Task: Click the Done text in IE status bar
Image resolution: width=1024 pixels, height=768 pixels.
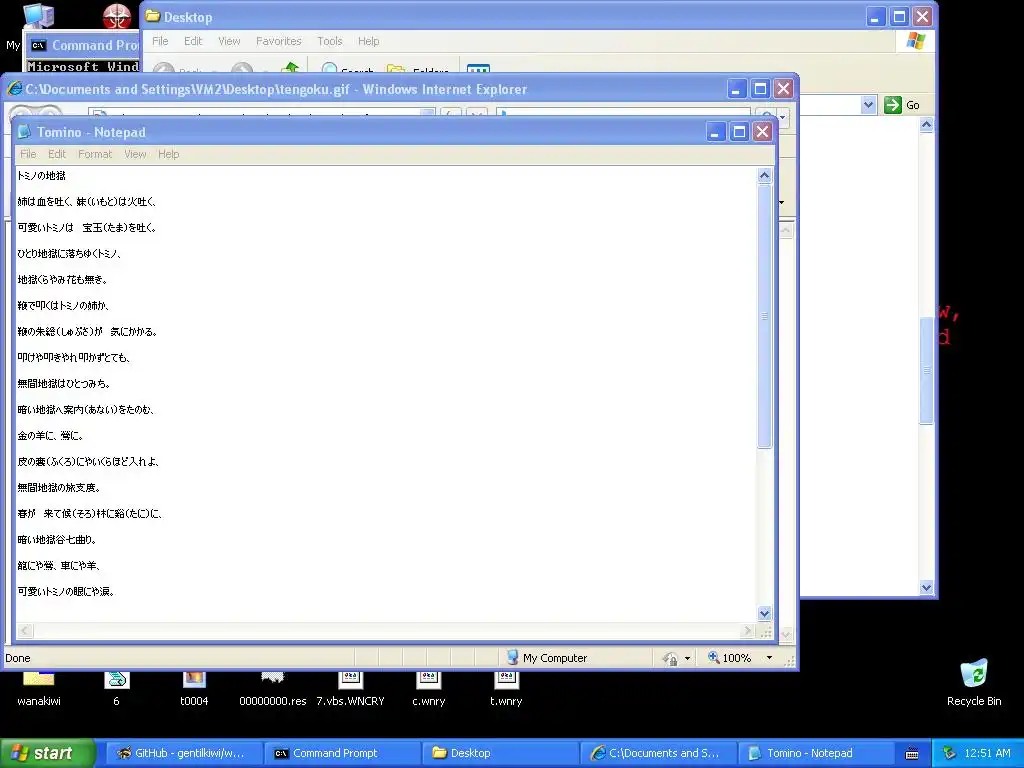Action: (x=18, y=658)
